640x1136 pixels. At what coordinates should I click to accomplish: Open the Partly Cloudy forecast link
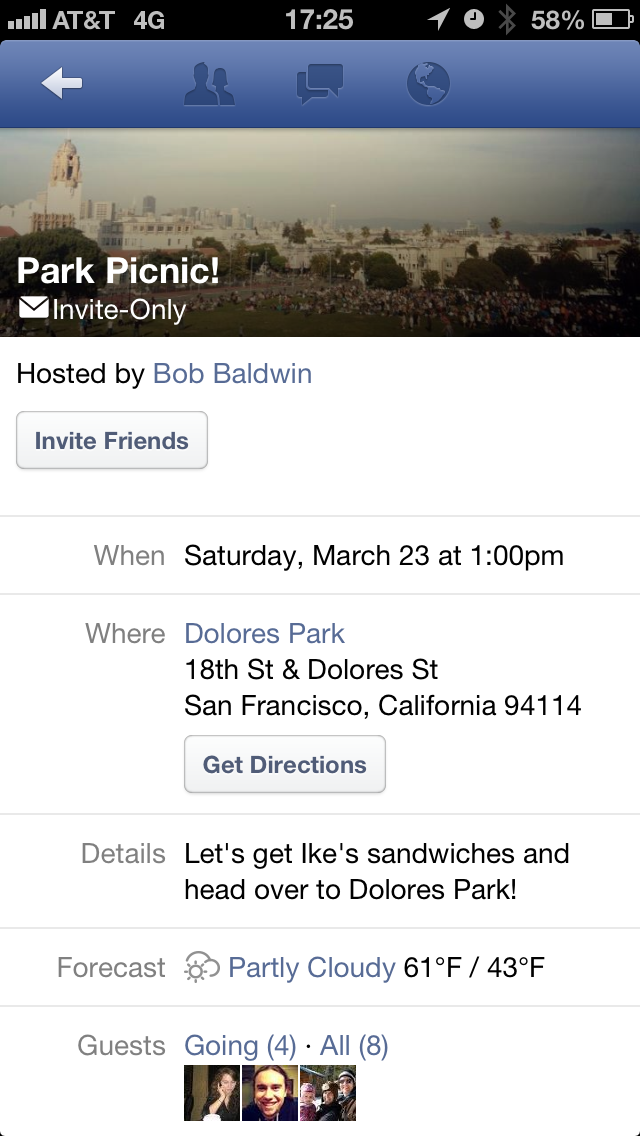(311, 968)
